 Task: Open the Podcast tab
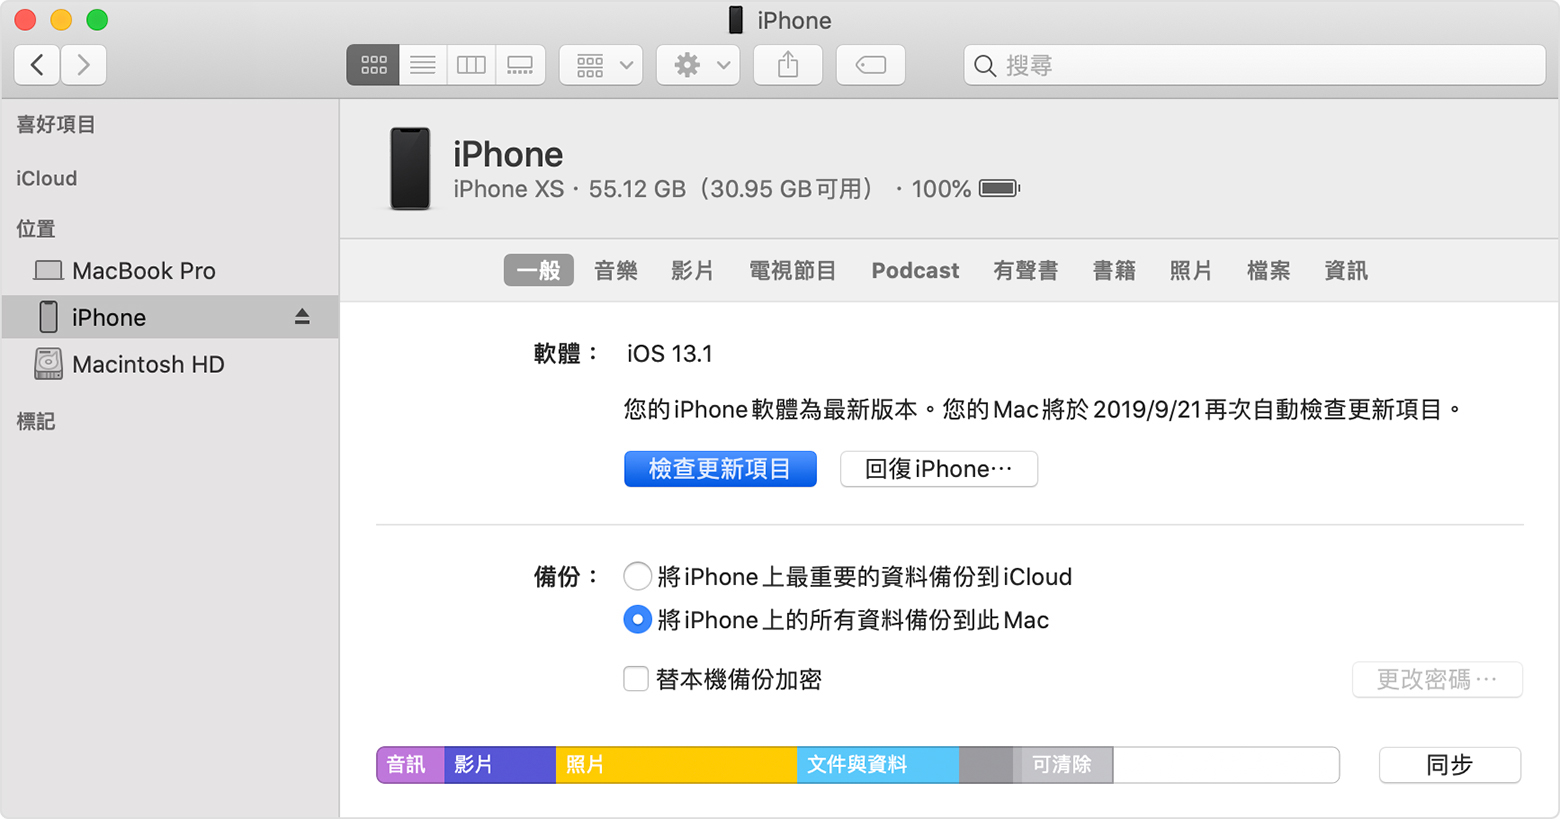(915, 270)
